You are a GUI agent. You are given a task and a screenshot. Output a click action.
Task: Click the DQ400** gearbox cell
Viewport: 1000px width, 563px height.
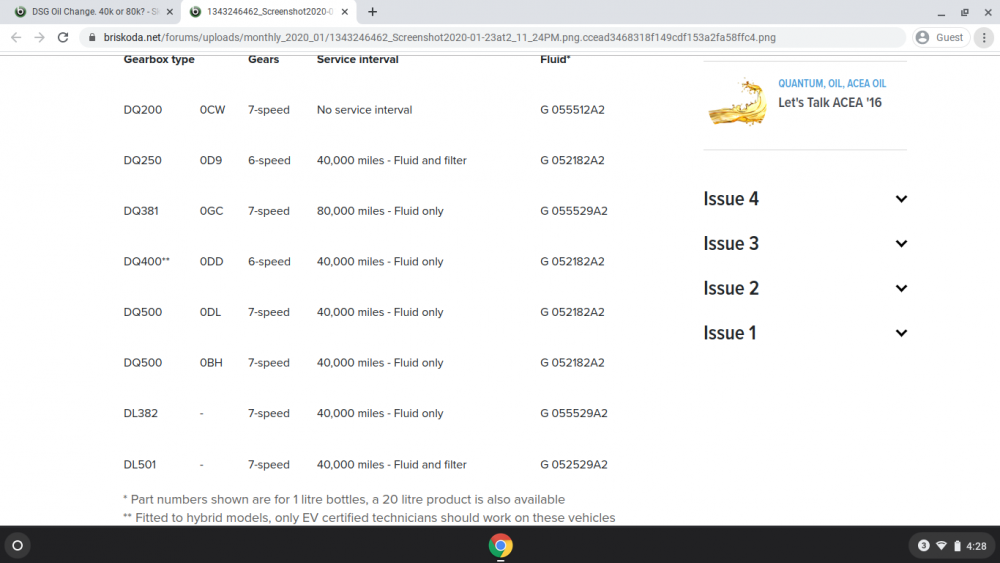[147, 261]
